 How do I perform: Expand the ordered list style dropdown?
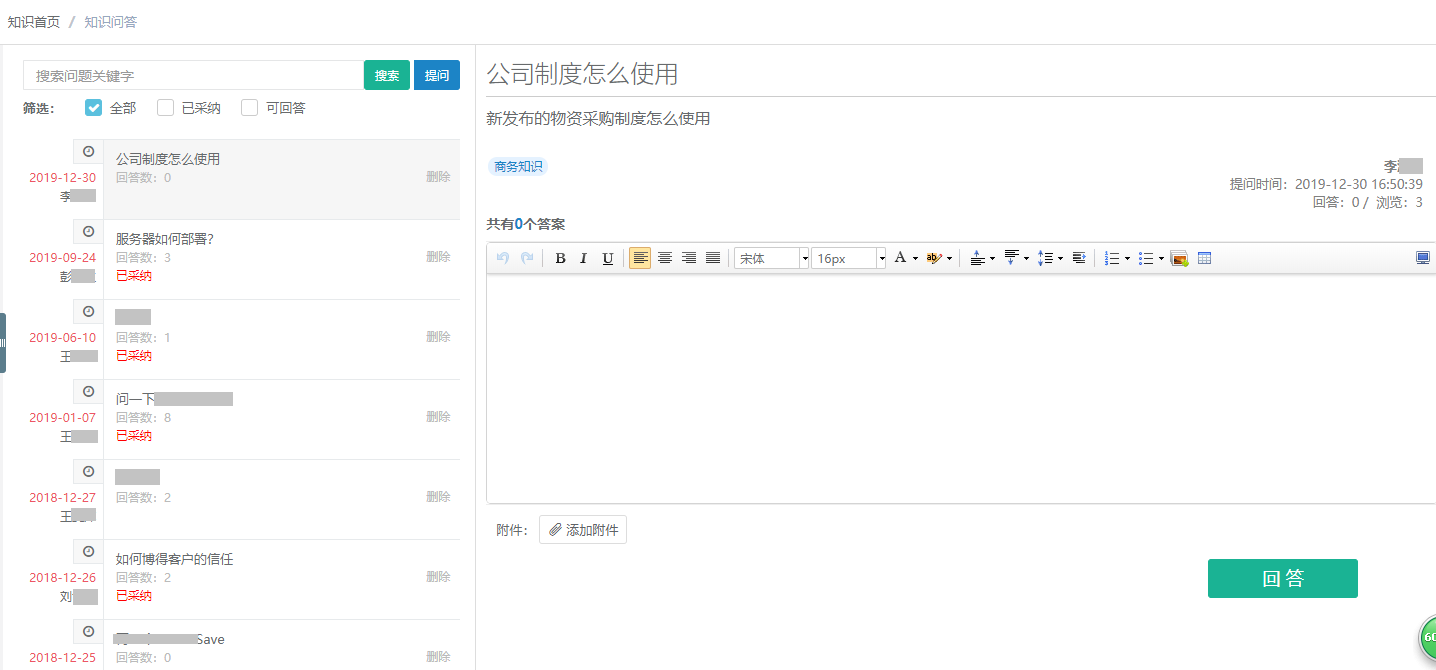point(1127,258)
